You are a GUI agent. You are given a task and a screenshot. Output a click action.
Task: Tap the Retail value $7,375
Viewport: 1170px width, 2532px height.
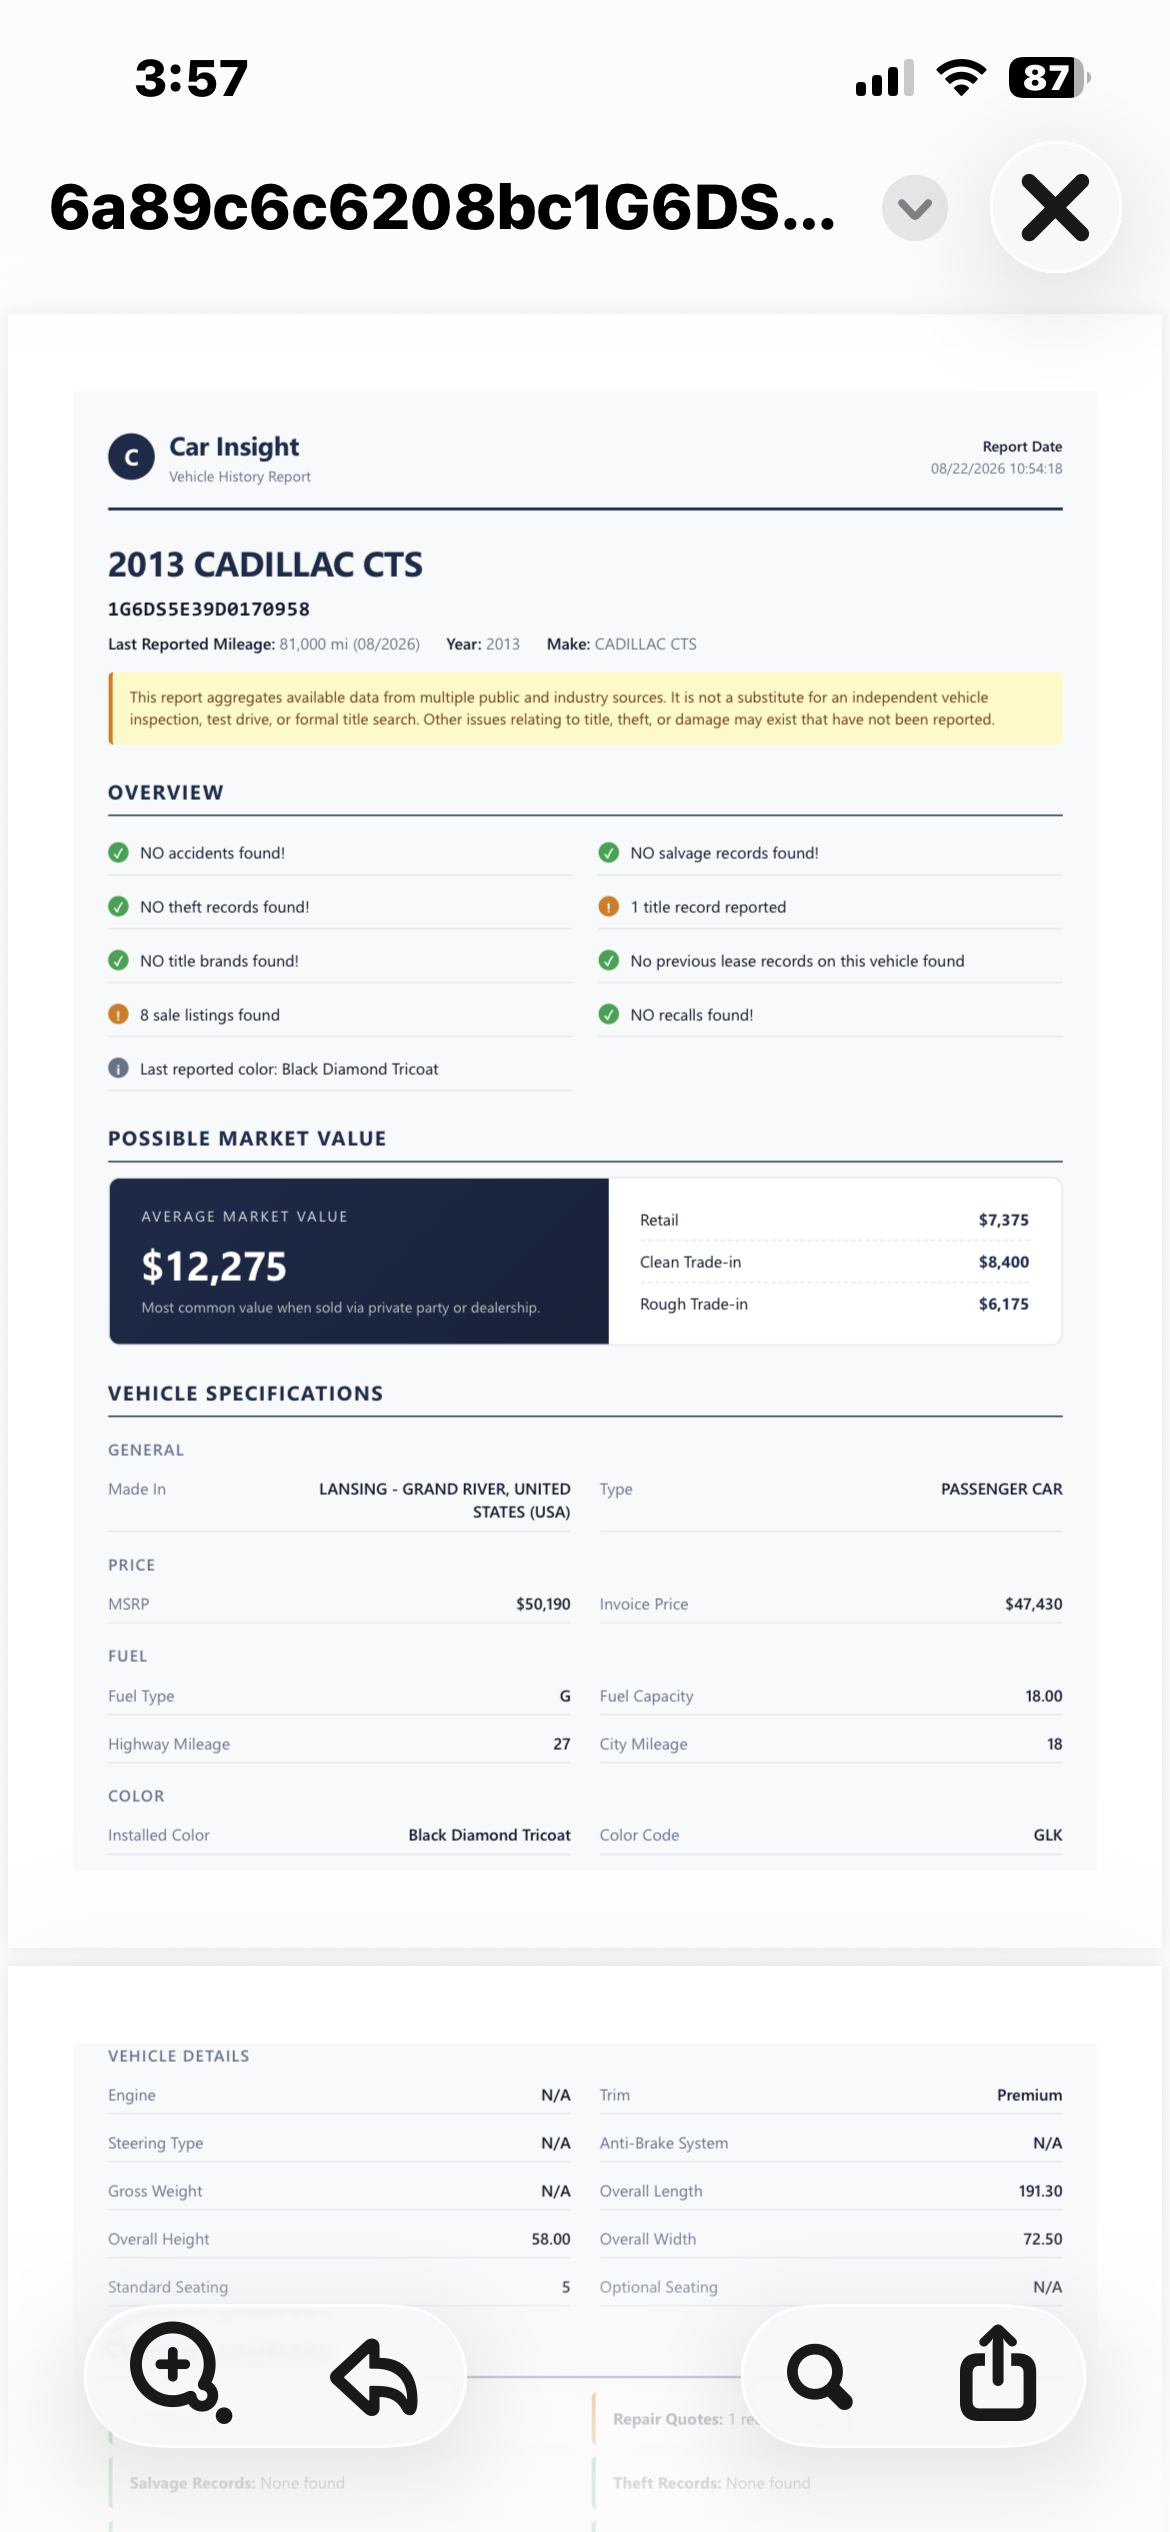pos(1004,1220)
